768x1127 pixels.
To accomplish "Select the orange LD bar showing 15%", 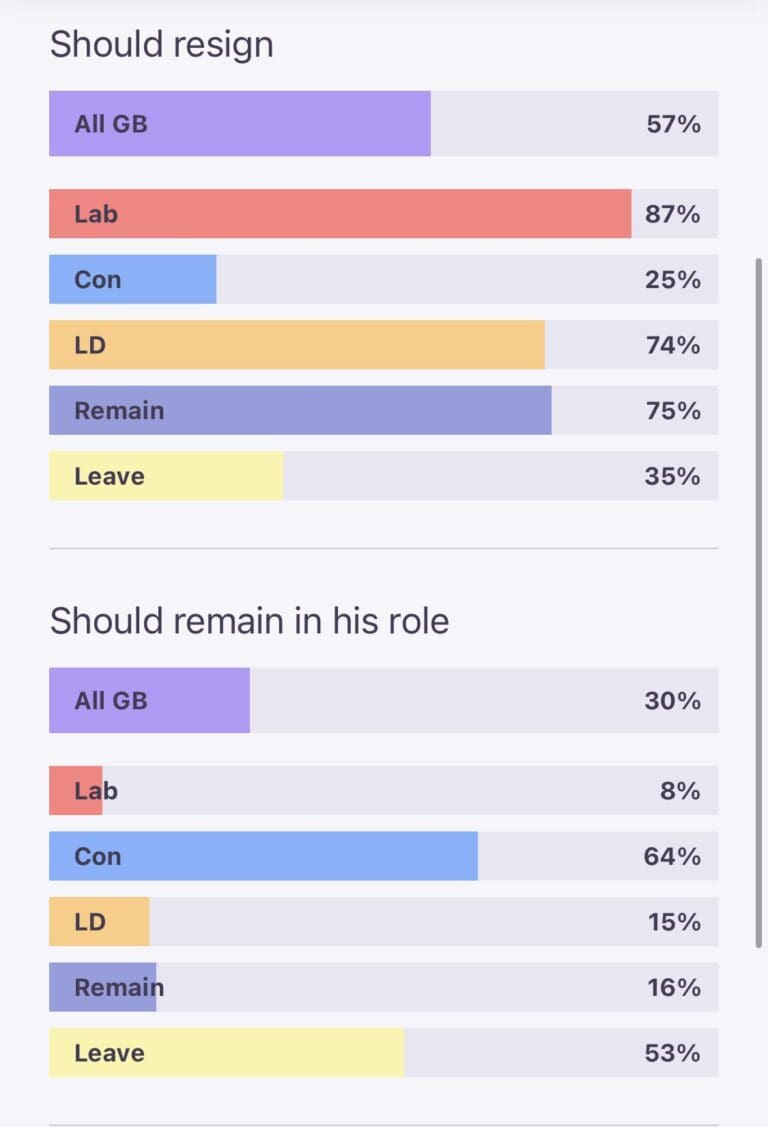I will pos(99,922).
